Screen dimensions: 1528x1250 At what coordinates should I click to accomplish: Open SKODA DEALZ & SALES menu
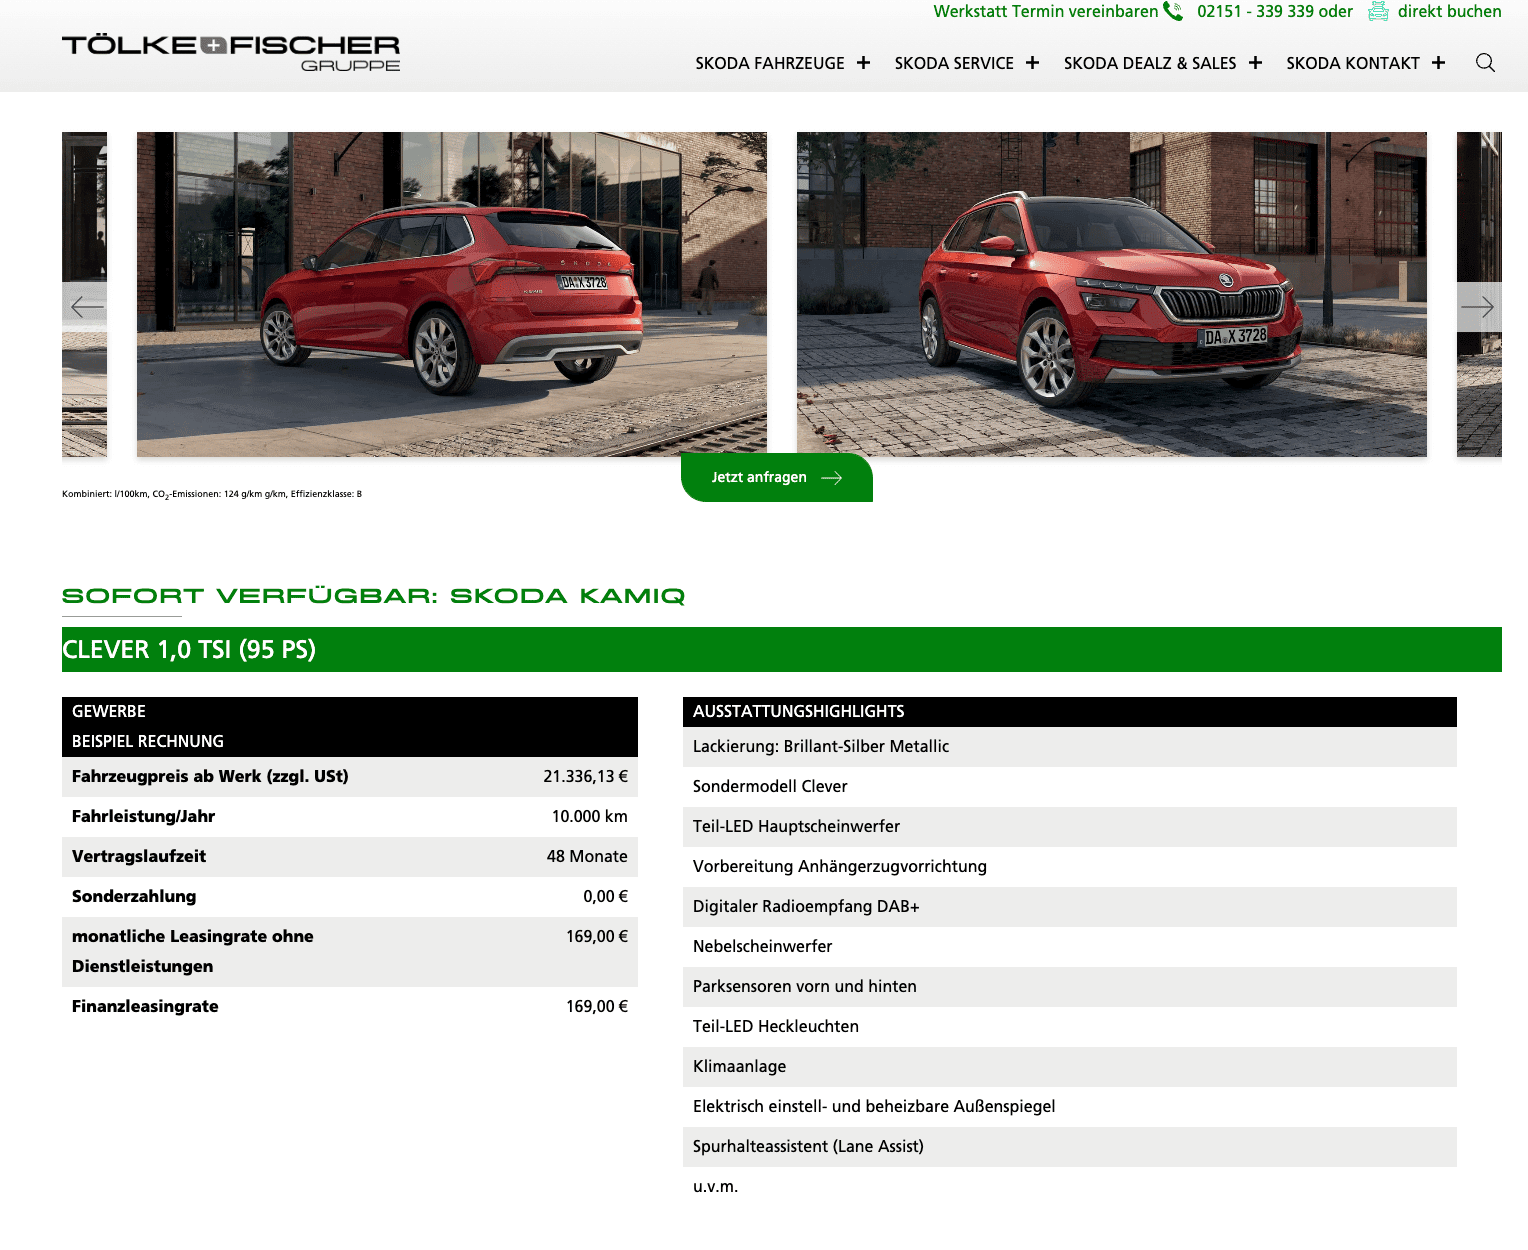tap(1150, 63)
